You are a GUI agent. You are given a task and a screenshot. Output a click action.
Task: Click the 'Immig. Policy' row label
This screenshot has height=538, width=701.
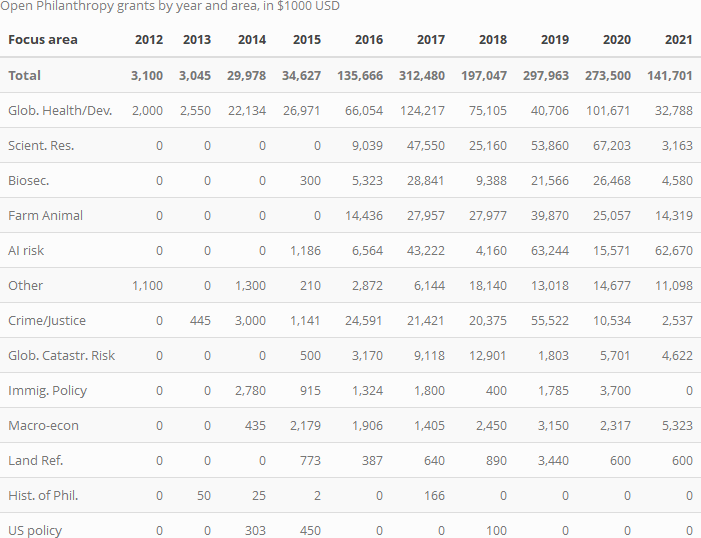point(47,390)
